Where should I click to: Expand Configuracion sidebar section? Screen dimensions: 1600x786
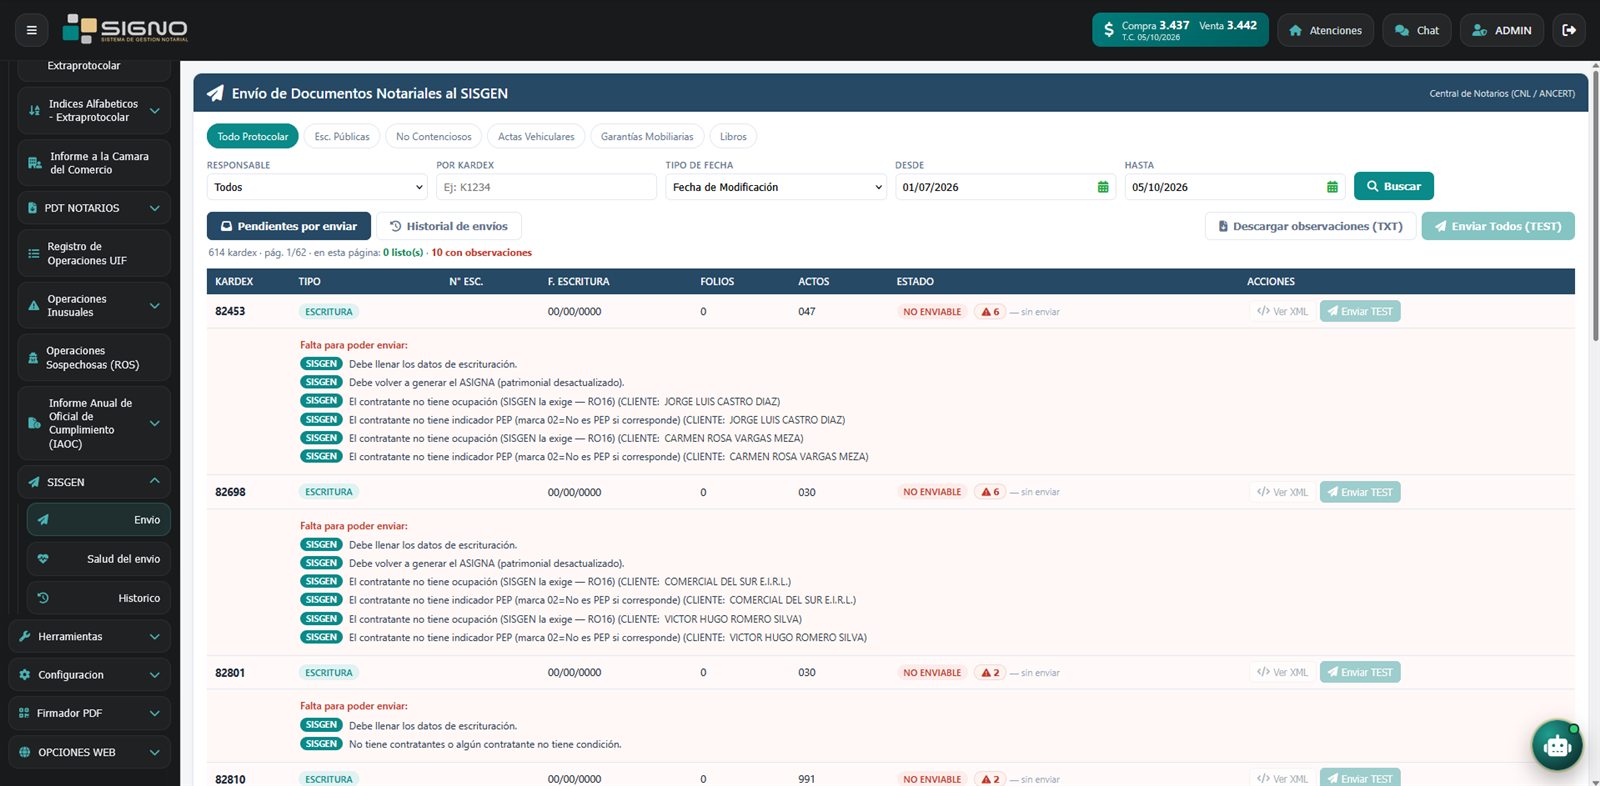(89, 675)
